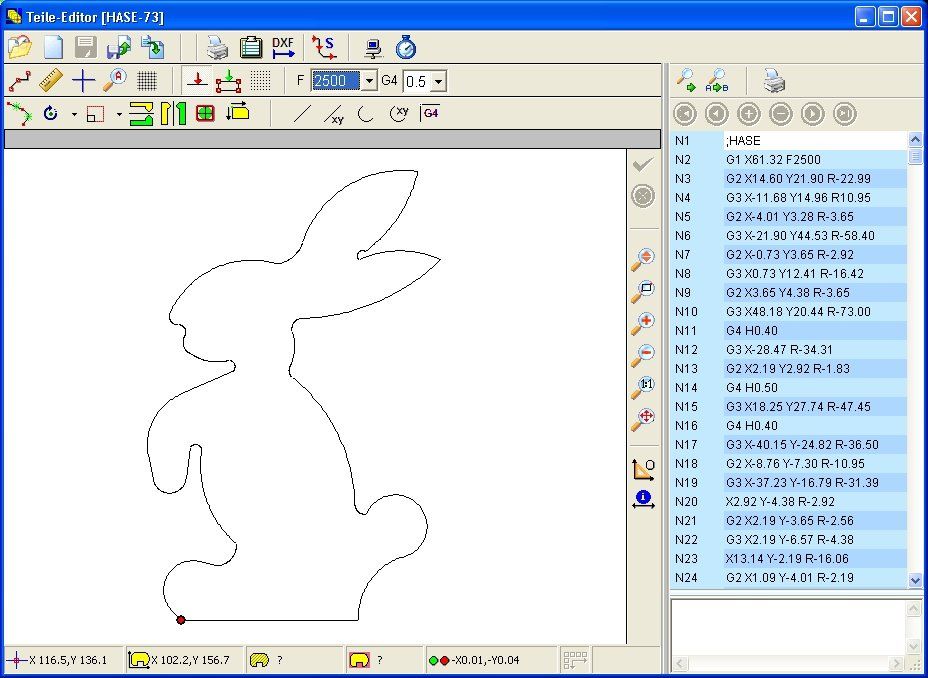Image resolution: width=928 pixels, height=678 pixels.
Task: Select the G4 dwell command icon
Action: [430, 113]
